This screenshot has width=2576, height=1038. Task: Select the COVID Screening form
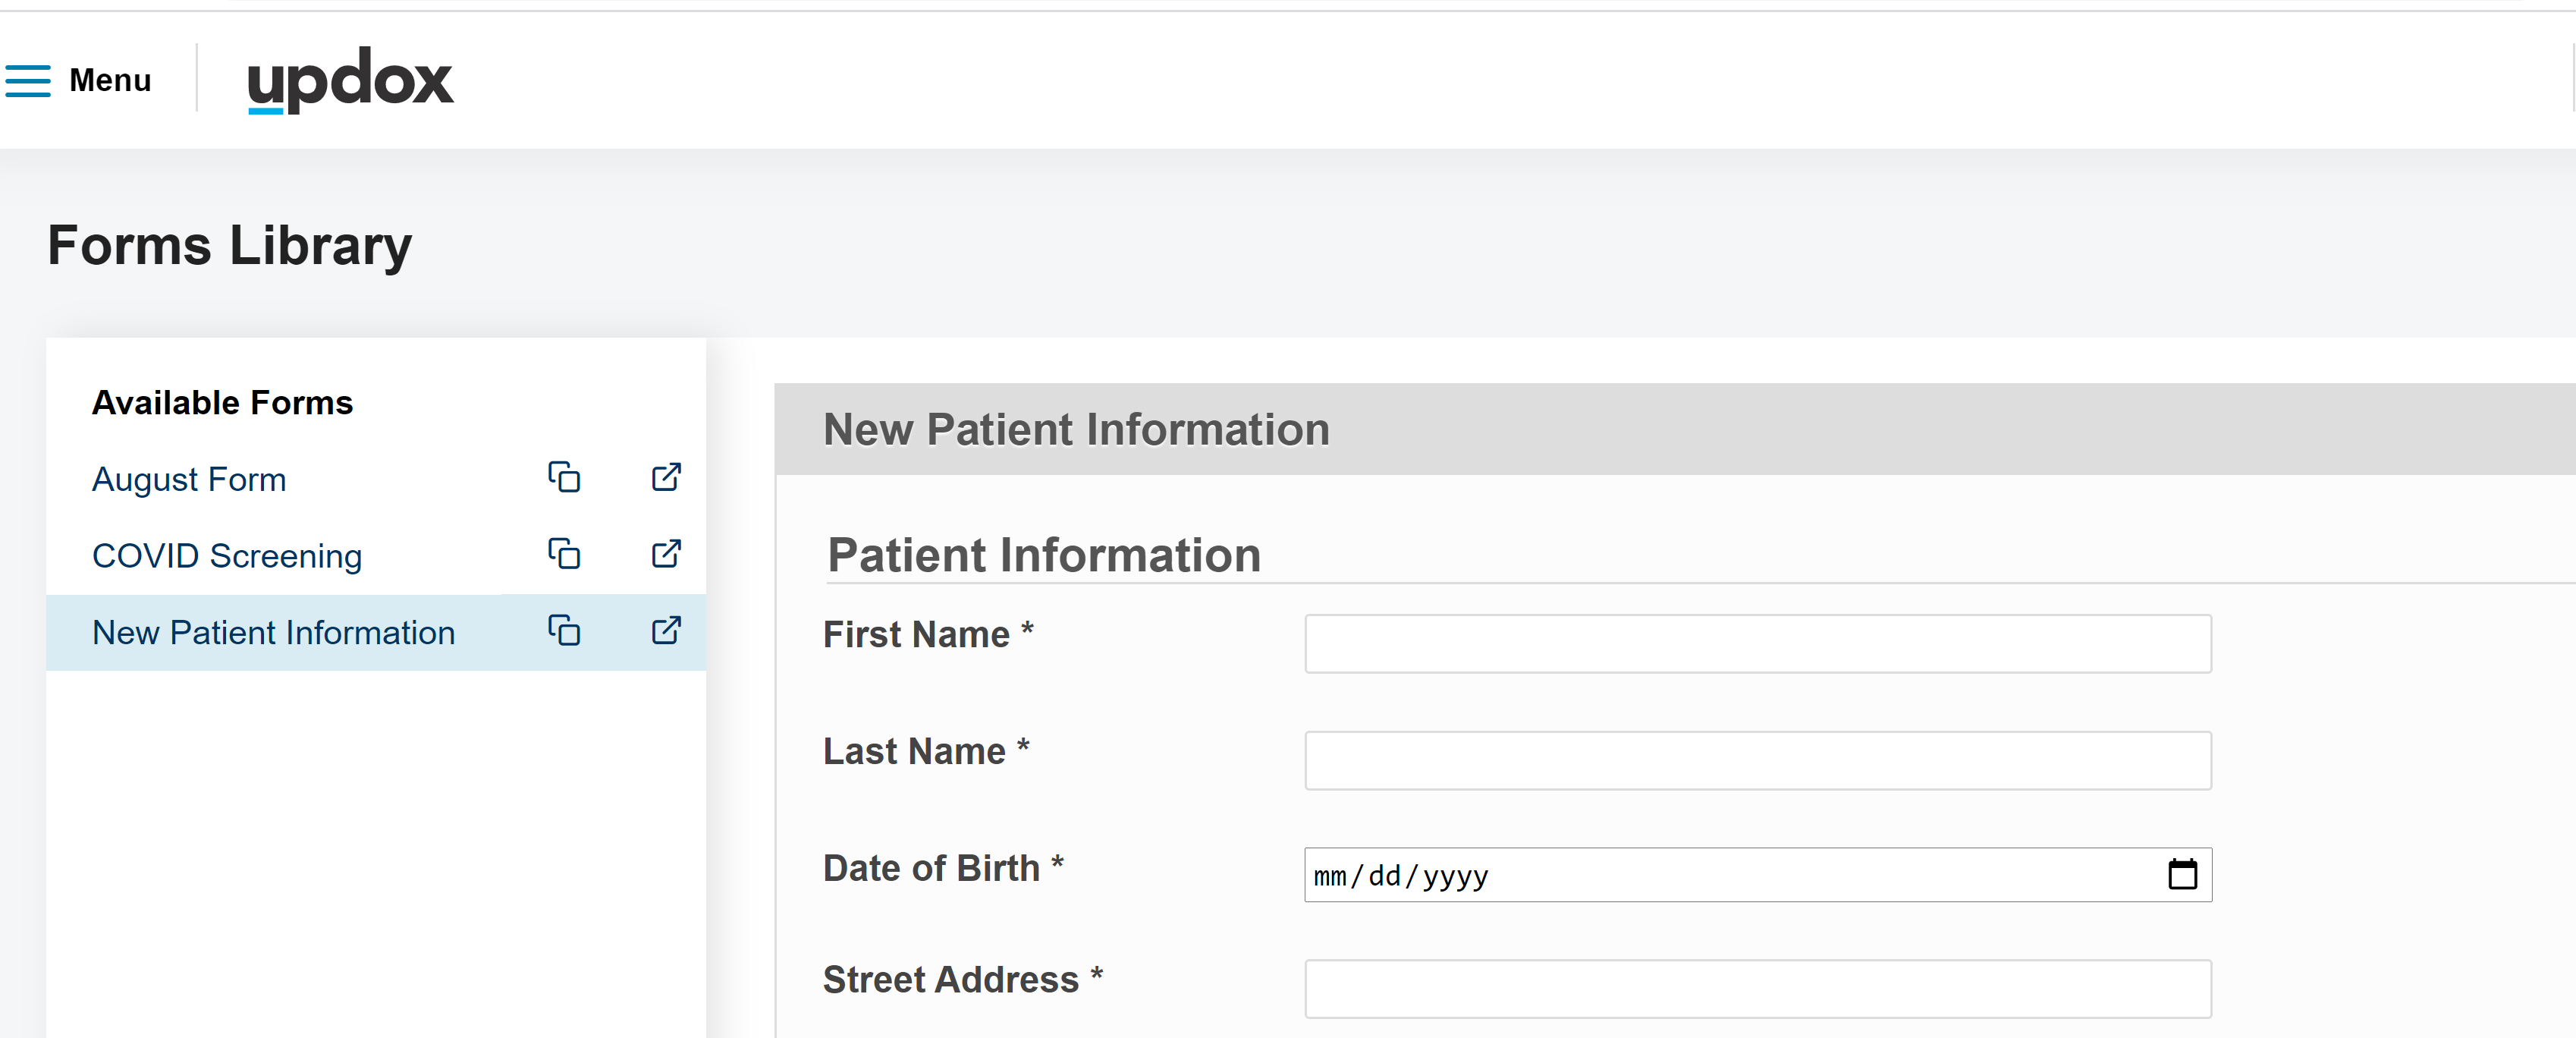[x=227, y=556]
